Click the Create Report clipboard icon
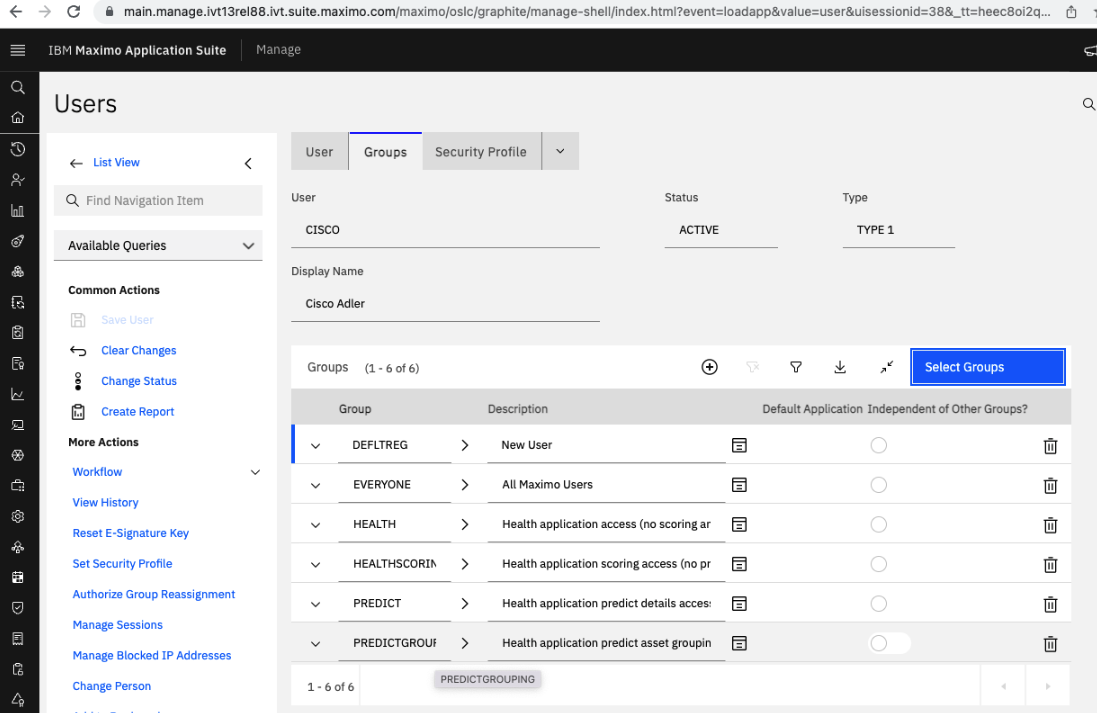Screen dimensions: 1097x713 (78, 411)
